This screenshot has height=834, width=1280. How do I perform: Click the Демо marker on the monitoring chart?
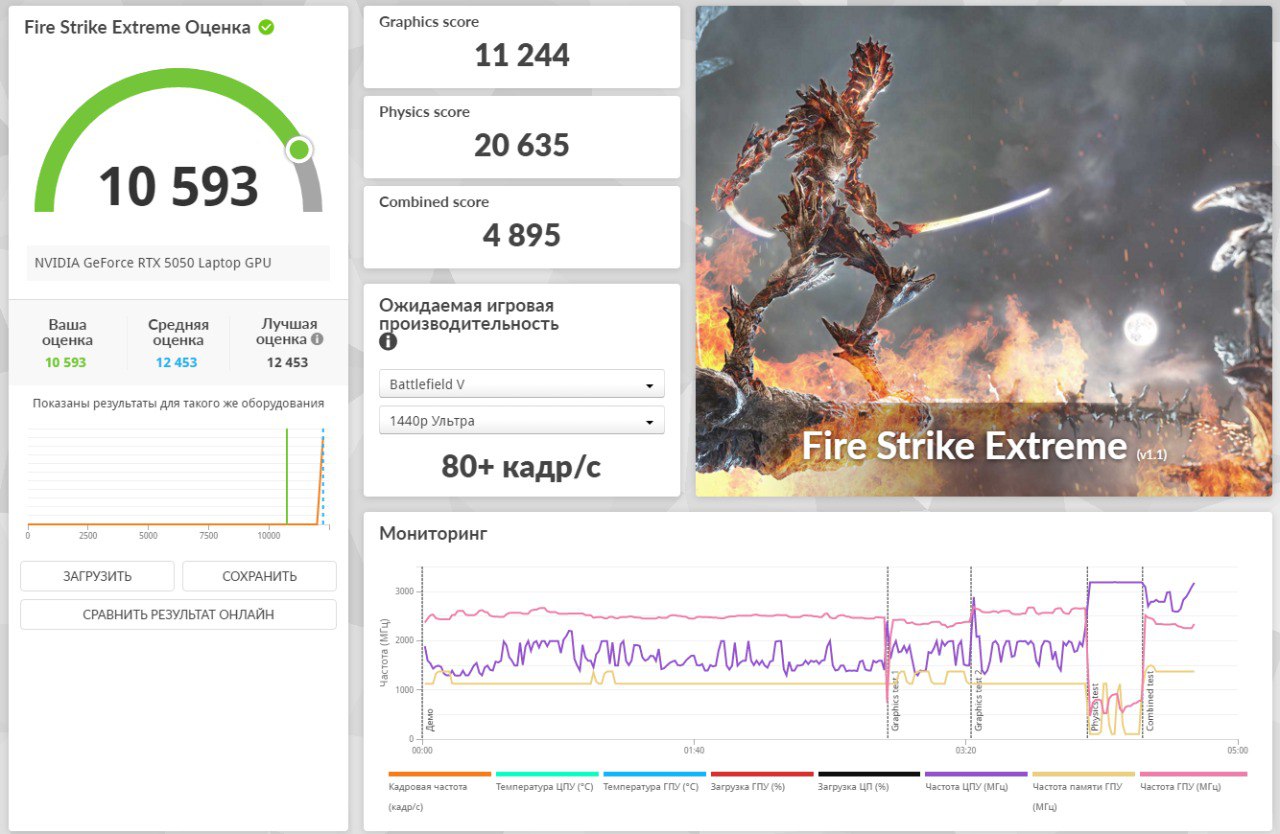point(430,719)
